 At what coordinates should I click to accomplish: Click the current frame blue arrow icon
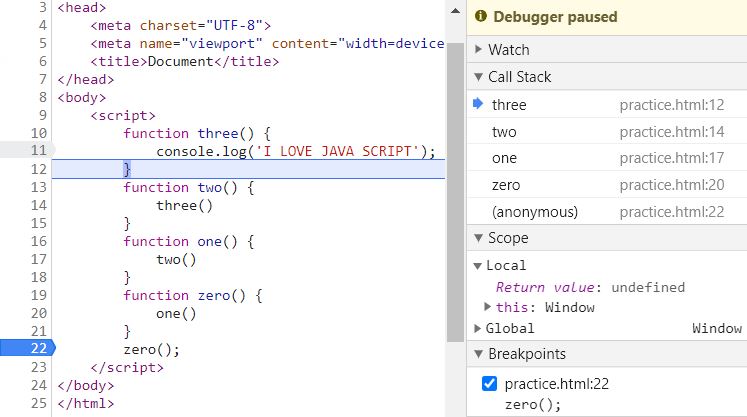[x=478, y=103]
